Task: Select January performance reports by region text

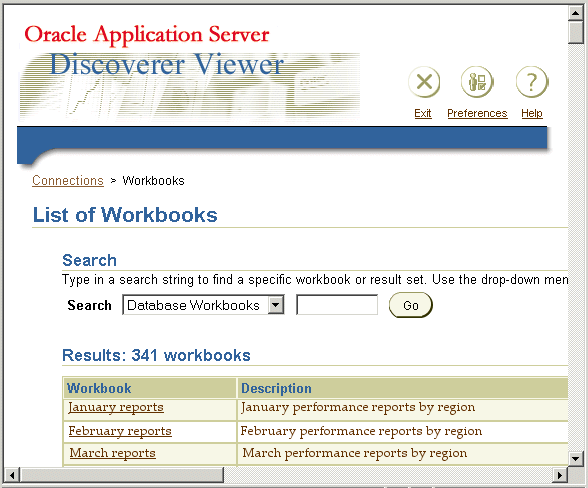Action: [358, 407]
